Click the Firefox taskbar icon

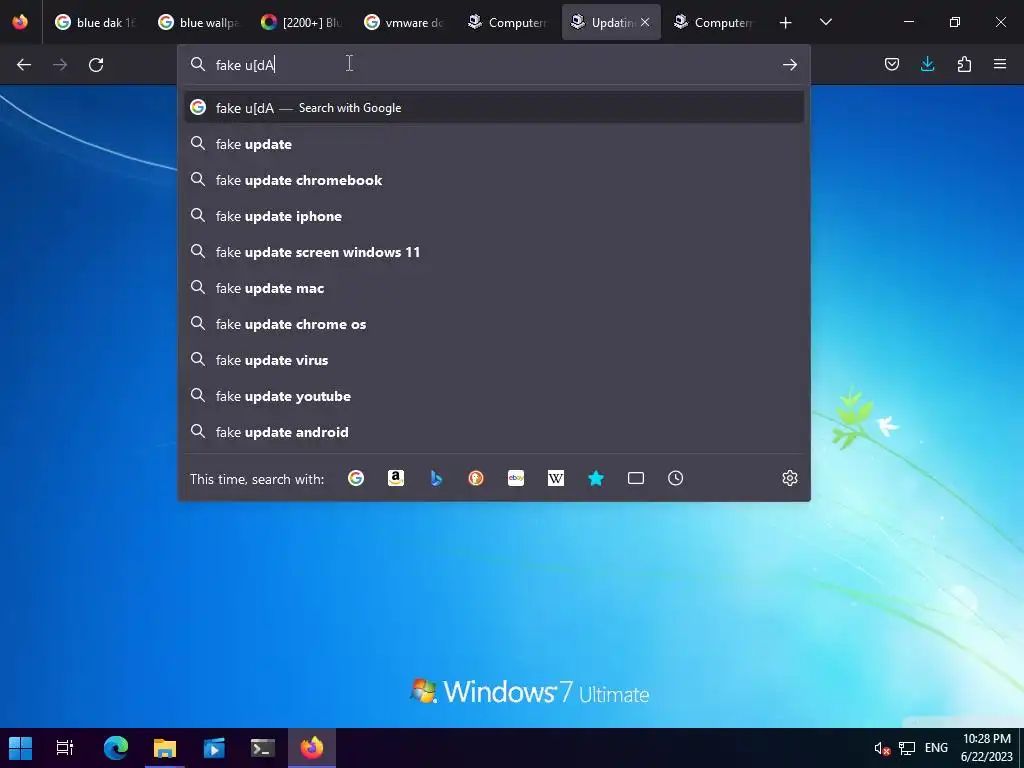click(312, 748)
